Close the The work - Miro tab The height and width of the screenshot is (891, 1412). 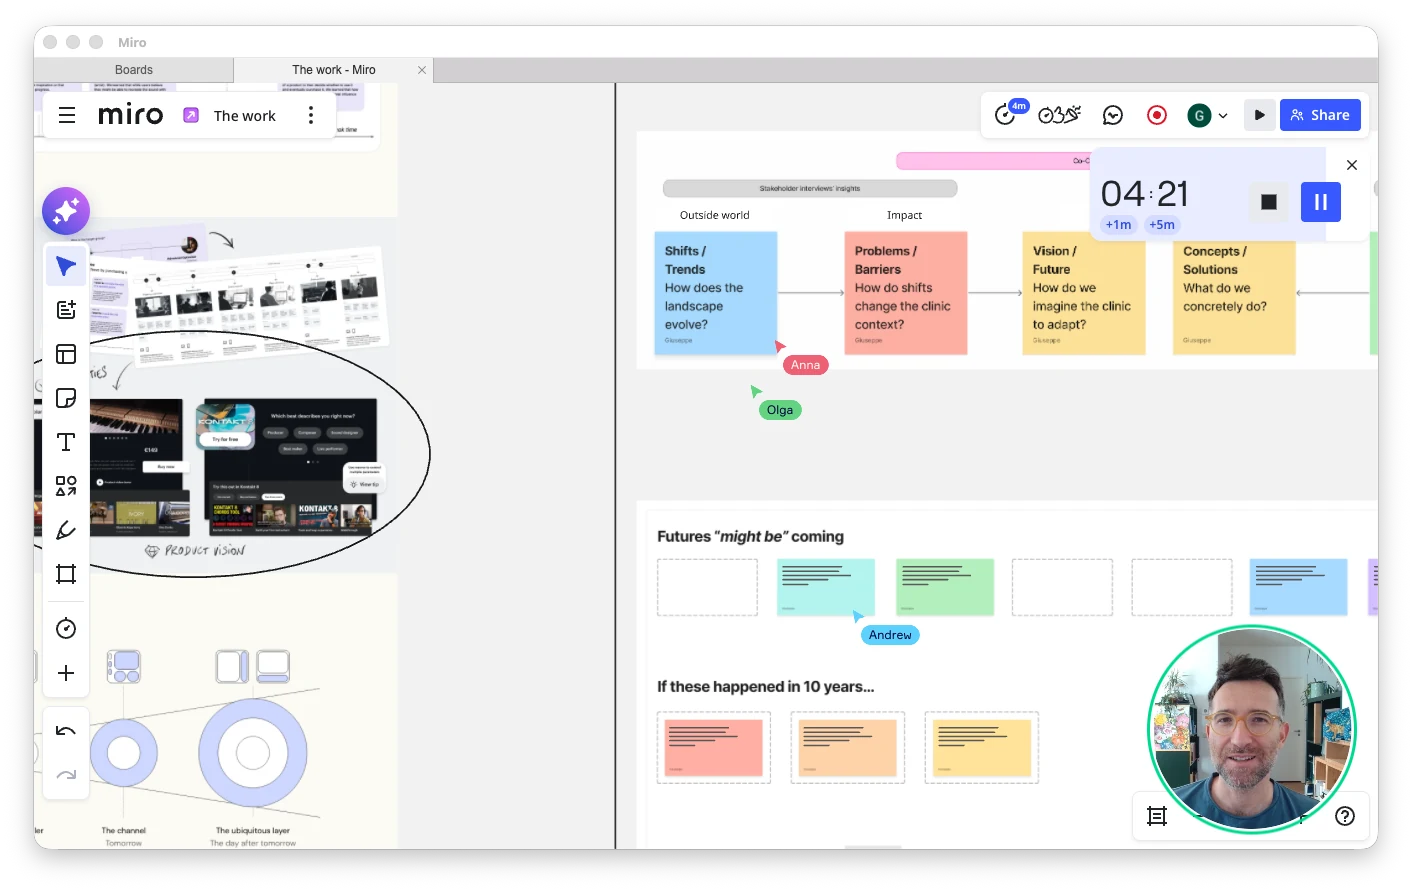[x=422, y=70]
